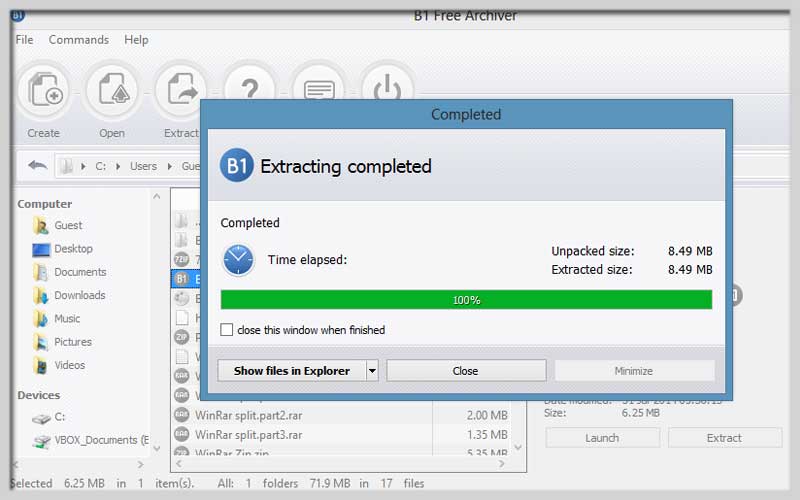
Task: Click Computer heading in sidebar
Action: click(44, 204)
